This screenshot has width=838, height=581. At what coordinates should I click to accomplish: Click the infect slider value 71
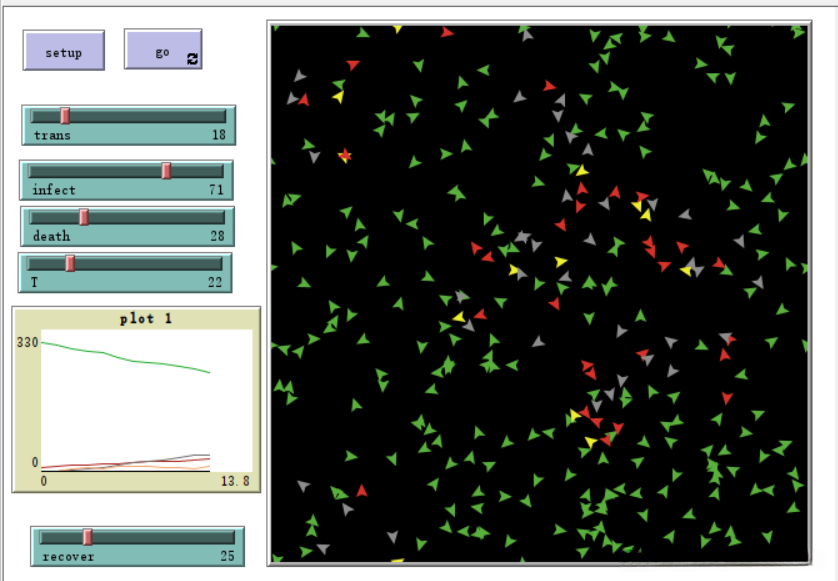click(216, 190)
